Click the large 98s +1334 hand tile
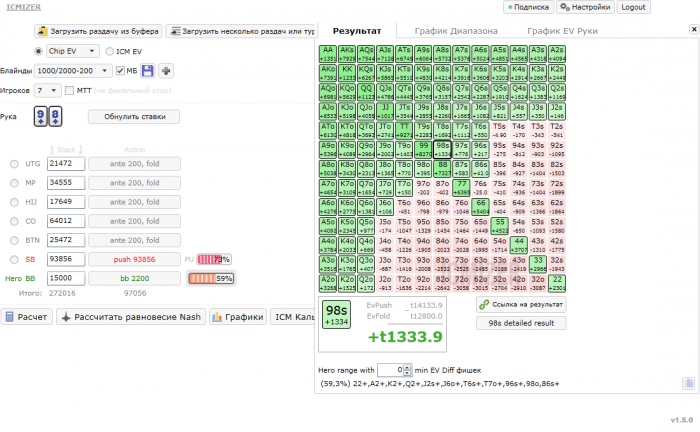 pos(336,314)
